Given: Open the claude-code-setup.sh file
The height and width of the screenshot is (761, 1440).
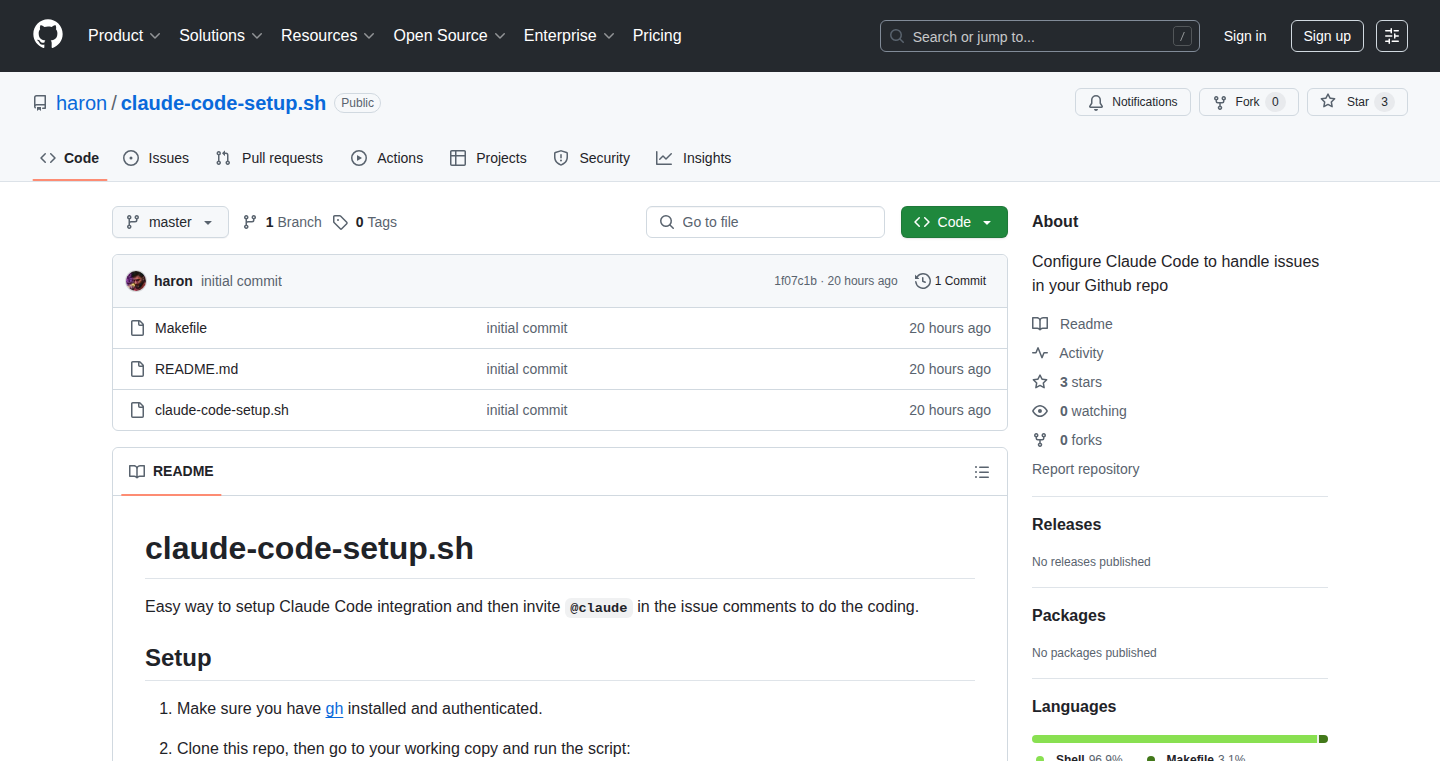Looking at the screenshot, I should [222, 410].
